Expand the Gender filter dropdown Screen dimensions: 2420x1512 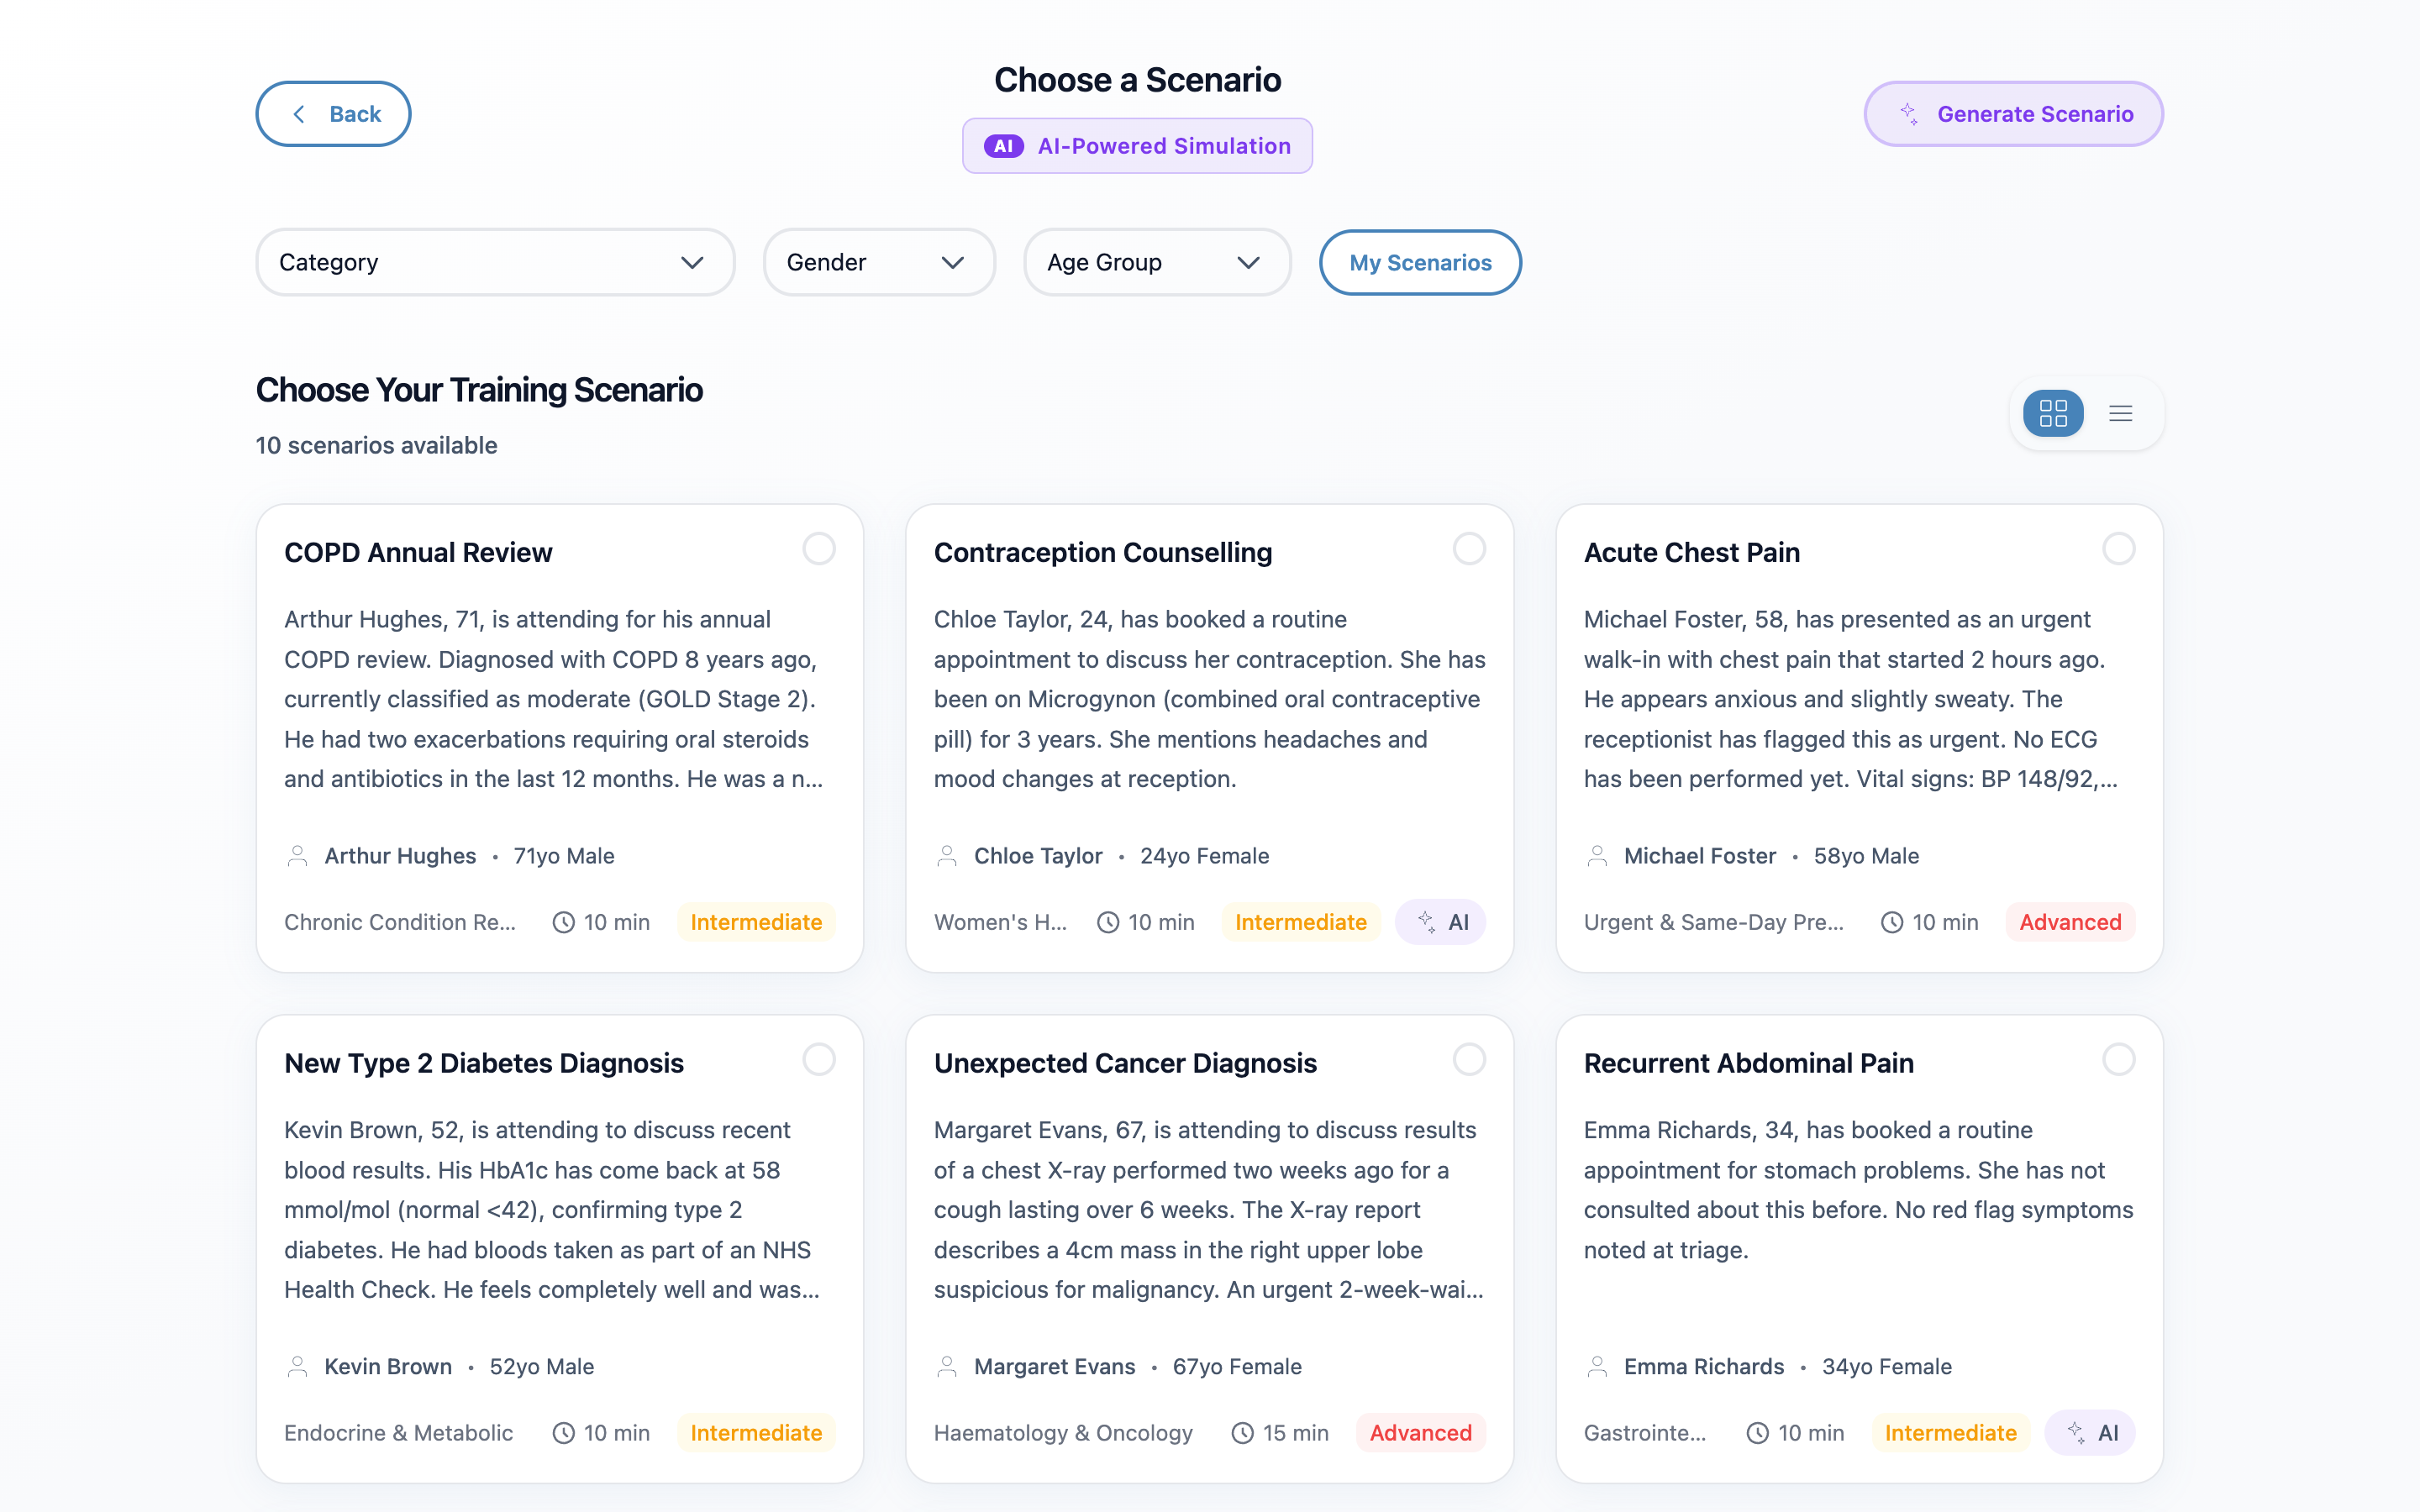[x=878, y=262]
